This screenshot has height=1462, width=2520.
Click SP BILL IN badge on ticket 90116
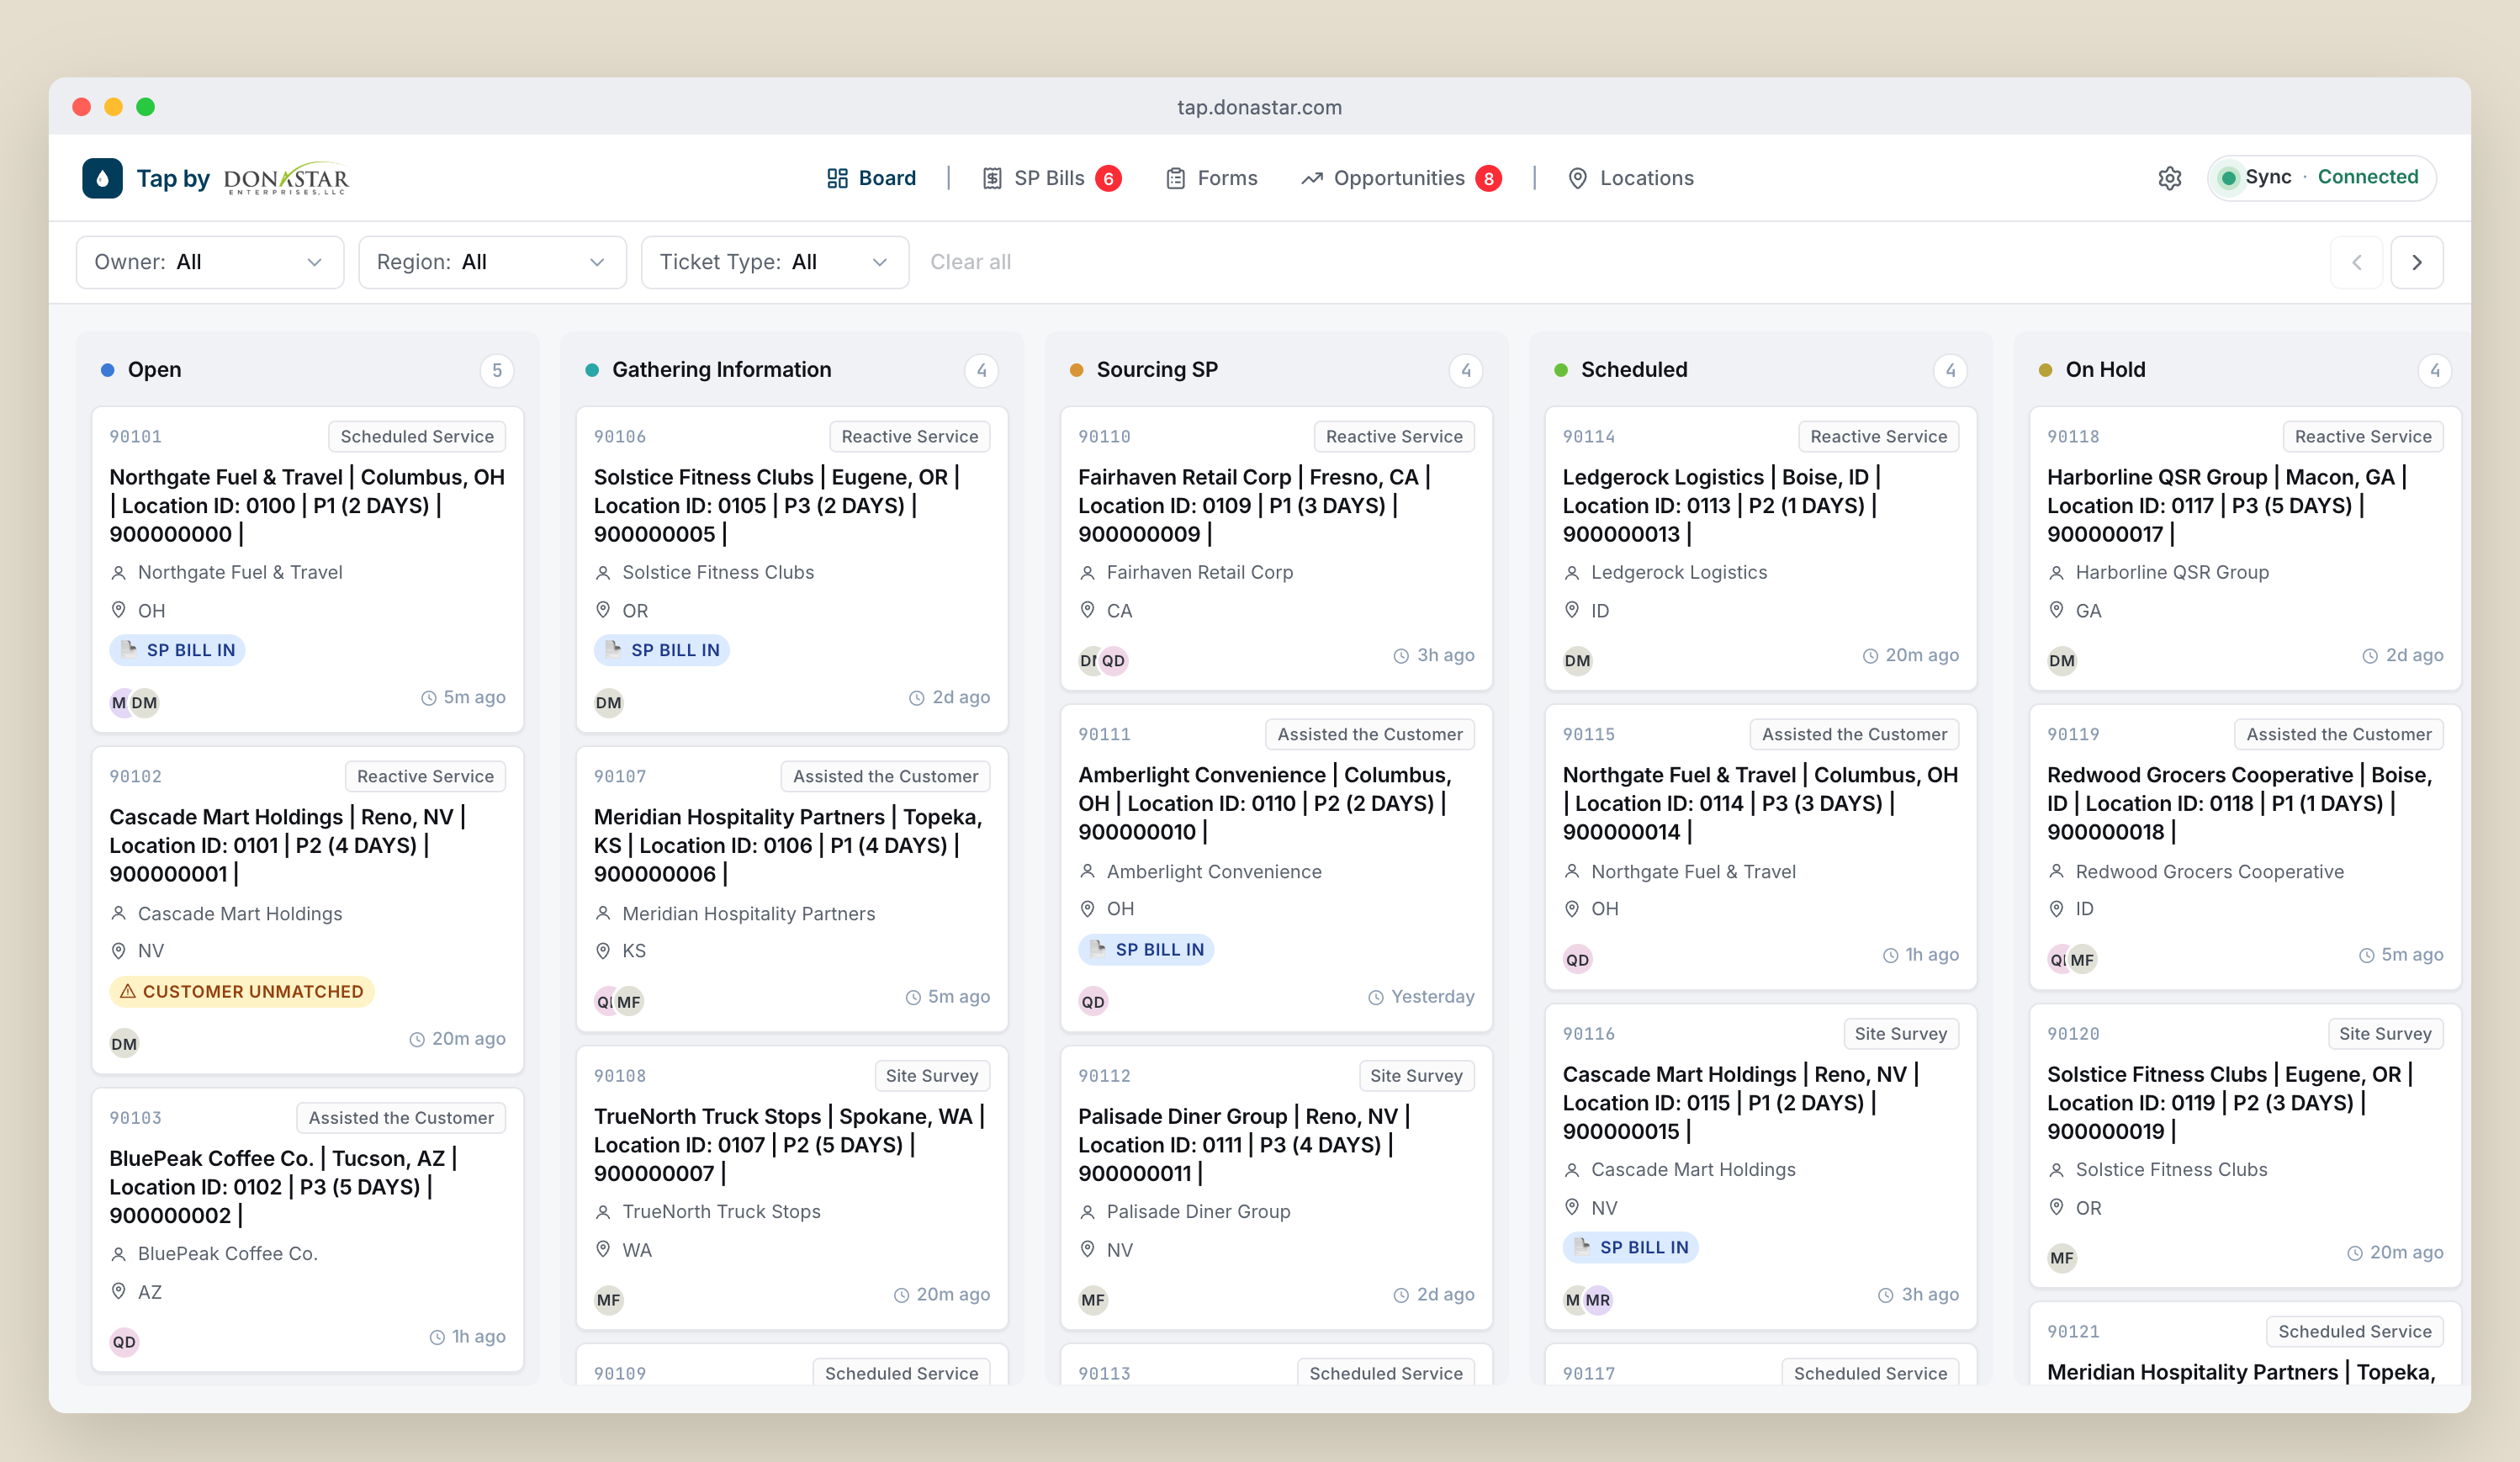point(1630,1247)
